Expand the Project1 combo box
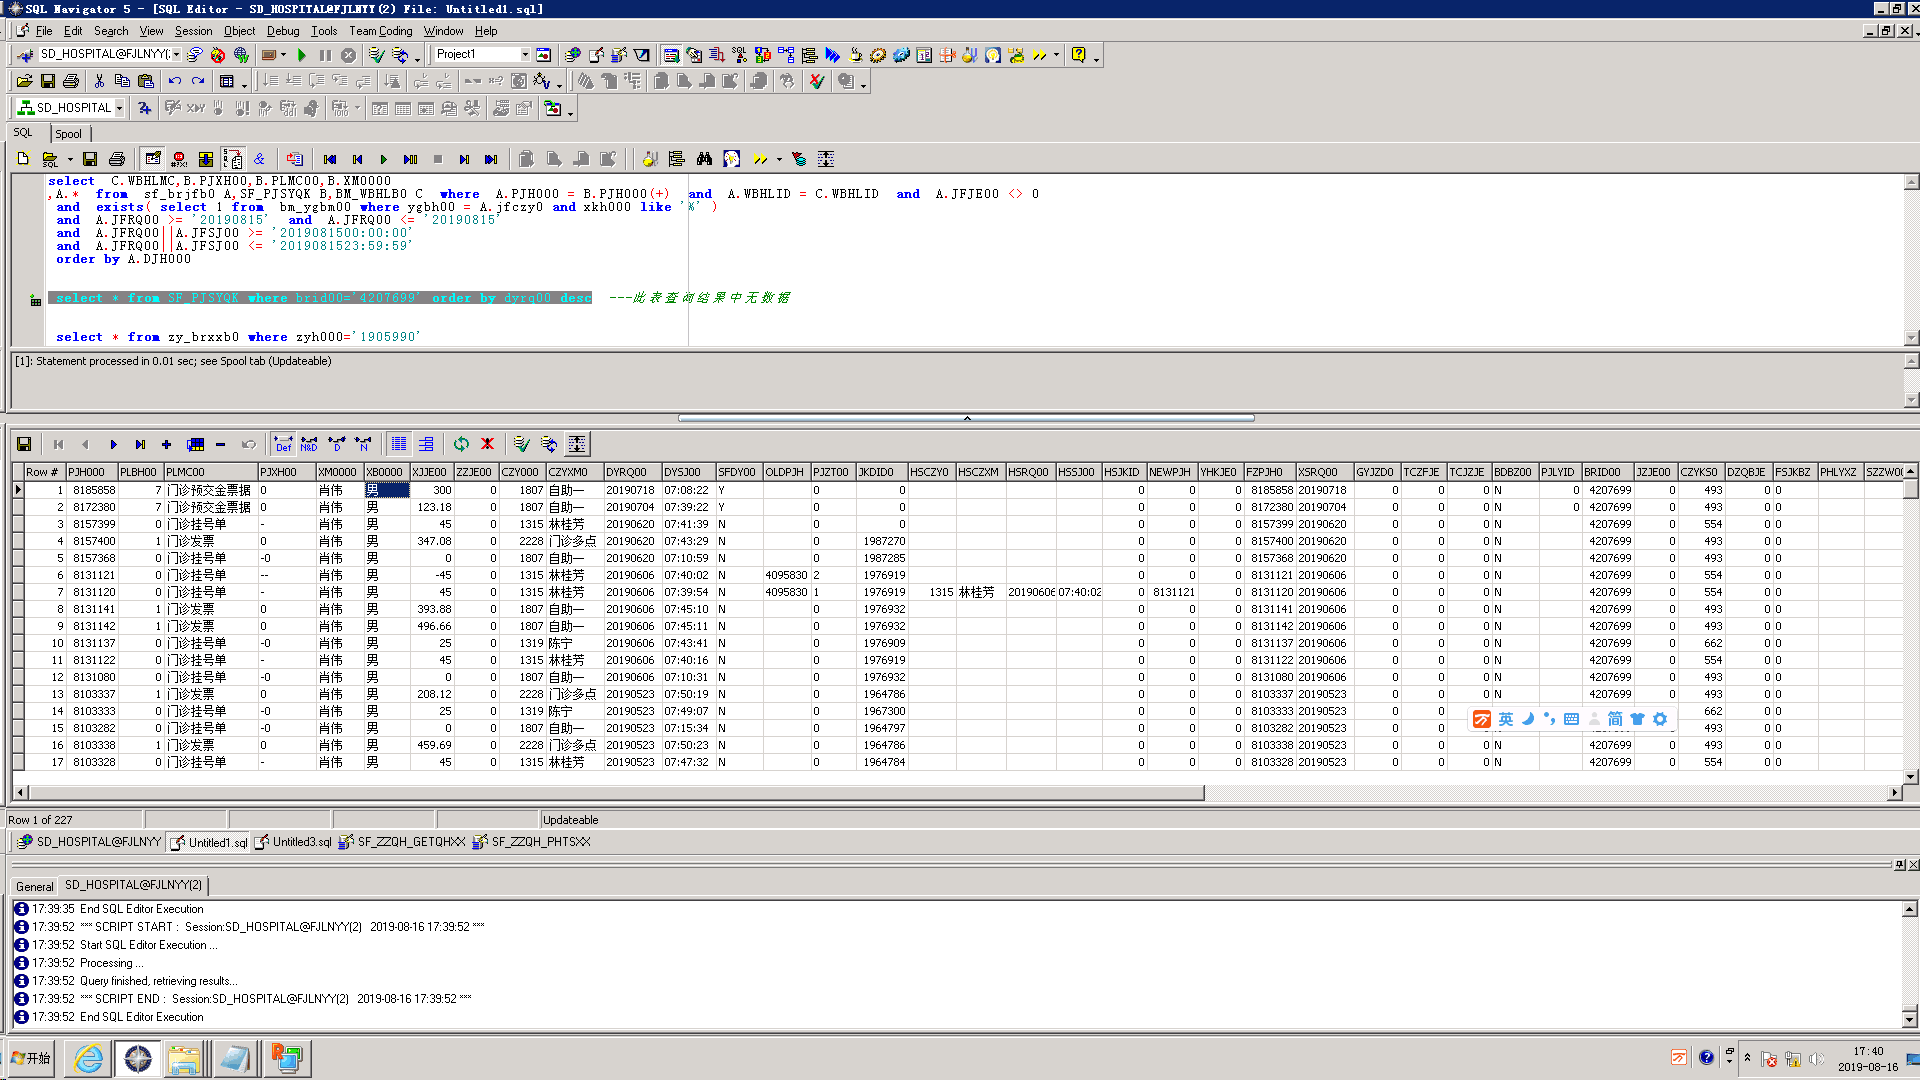 (524, 55)
